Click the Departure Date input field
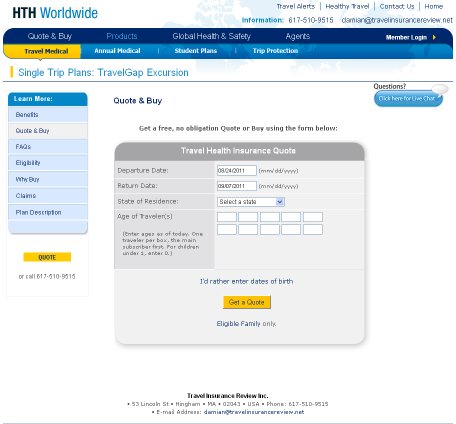The height and width of the screenshot is (424, 456). pos(237,170)
